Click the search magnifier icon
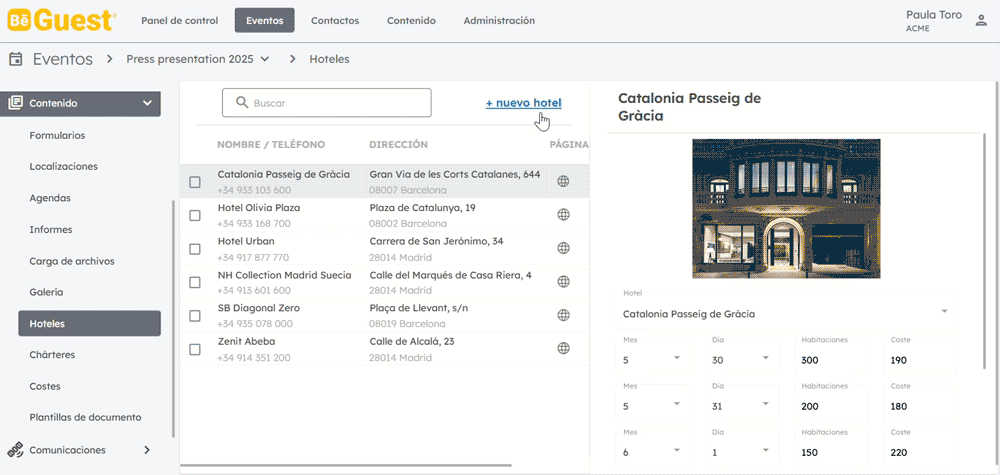Image resolution: width=1000 pixels, height=475 pixels. click(x=242, y=103)
